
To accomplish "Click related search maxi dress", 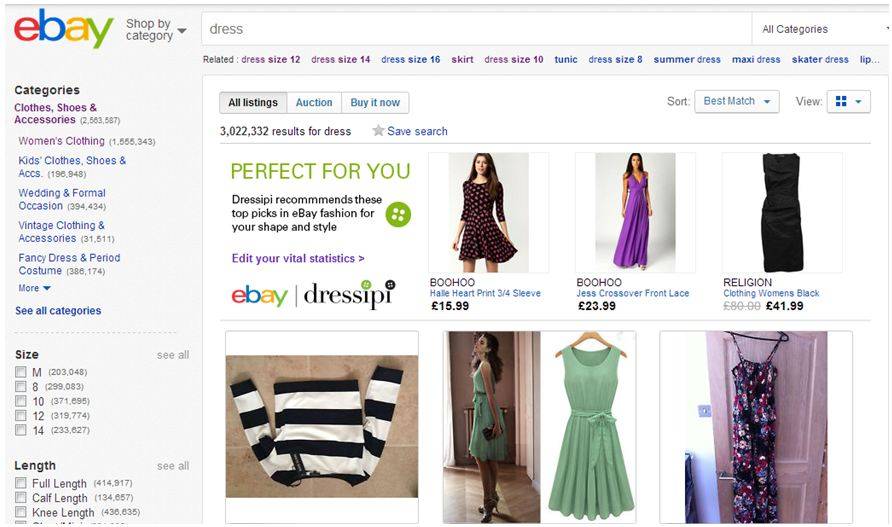I will click(756, 59).
